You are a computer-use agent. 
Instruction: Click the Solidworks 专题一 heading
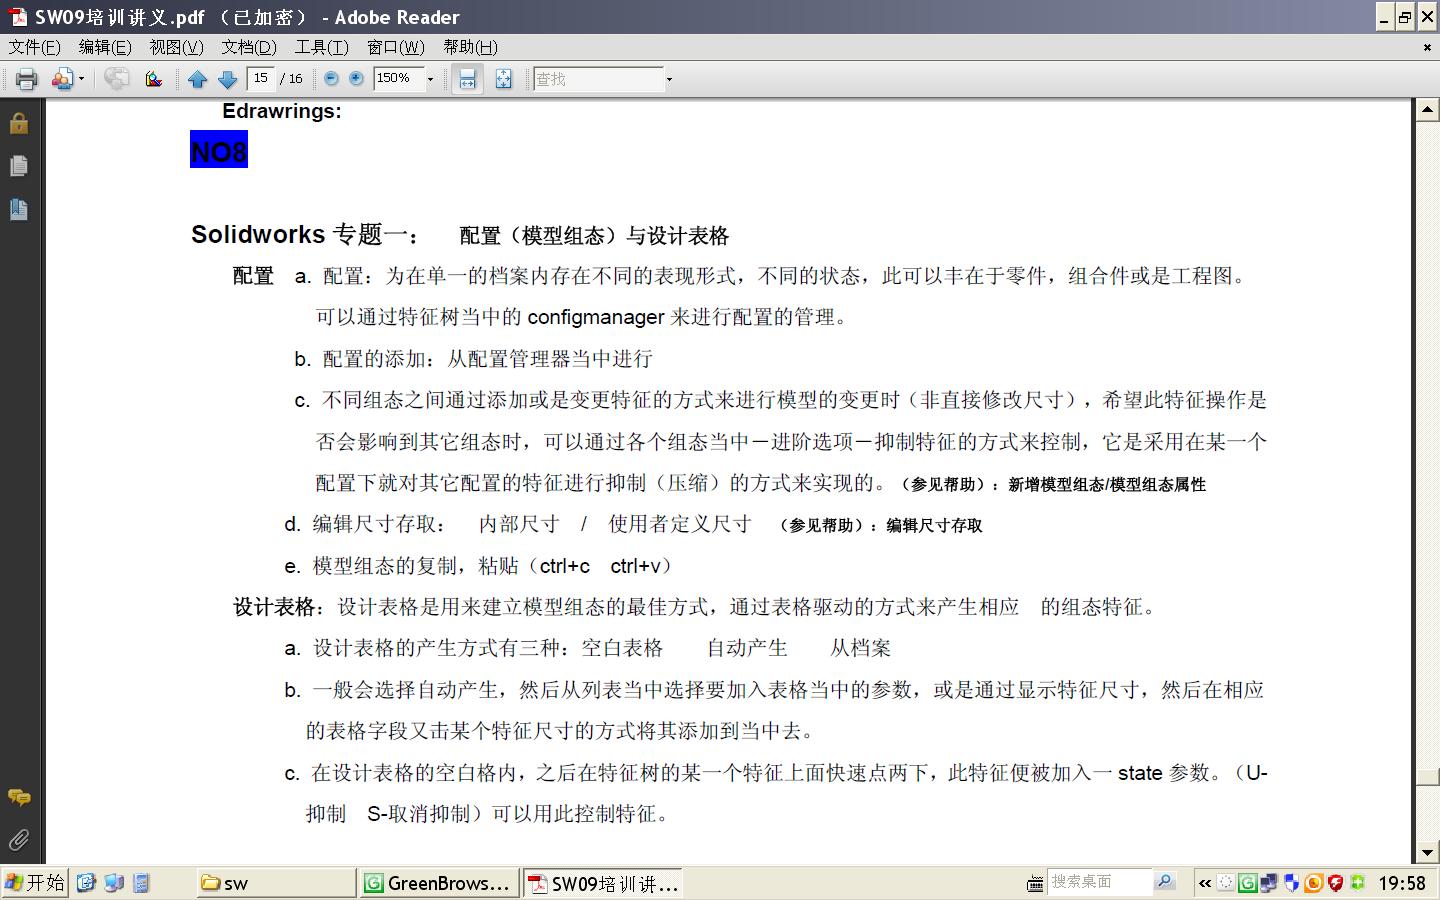coord(306,235)
